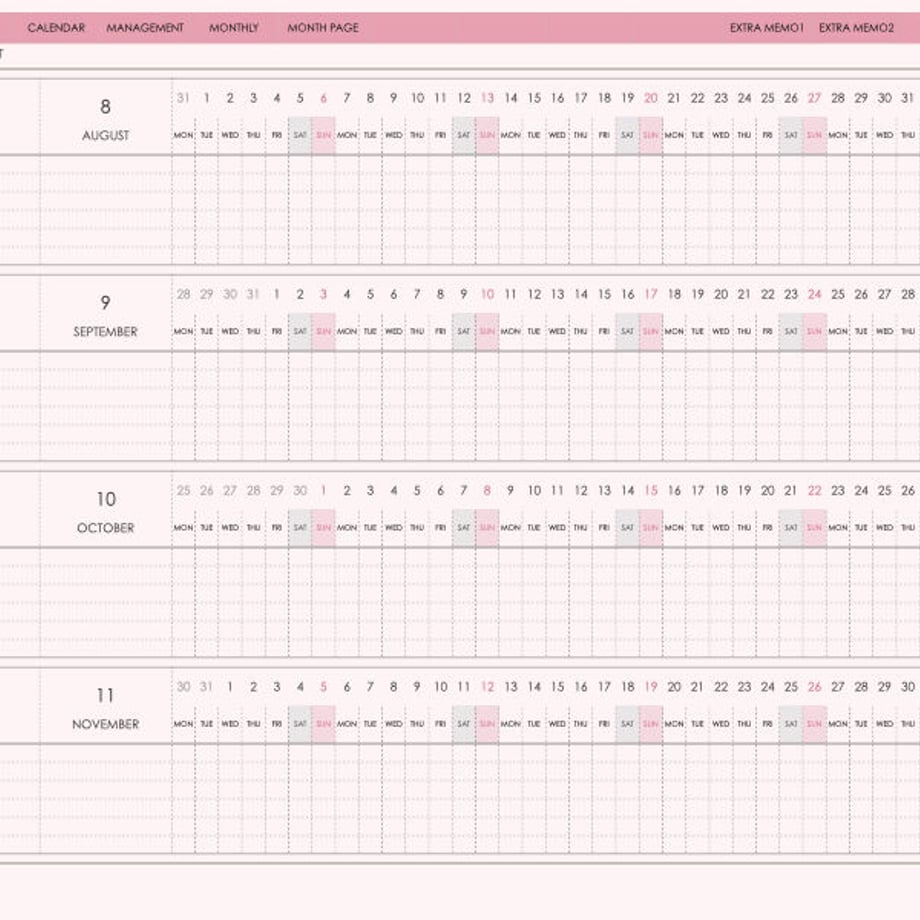Select the large 8 month number

pos(106,107)
